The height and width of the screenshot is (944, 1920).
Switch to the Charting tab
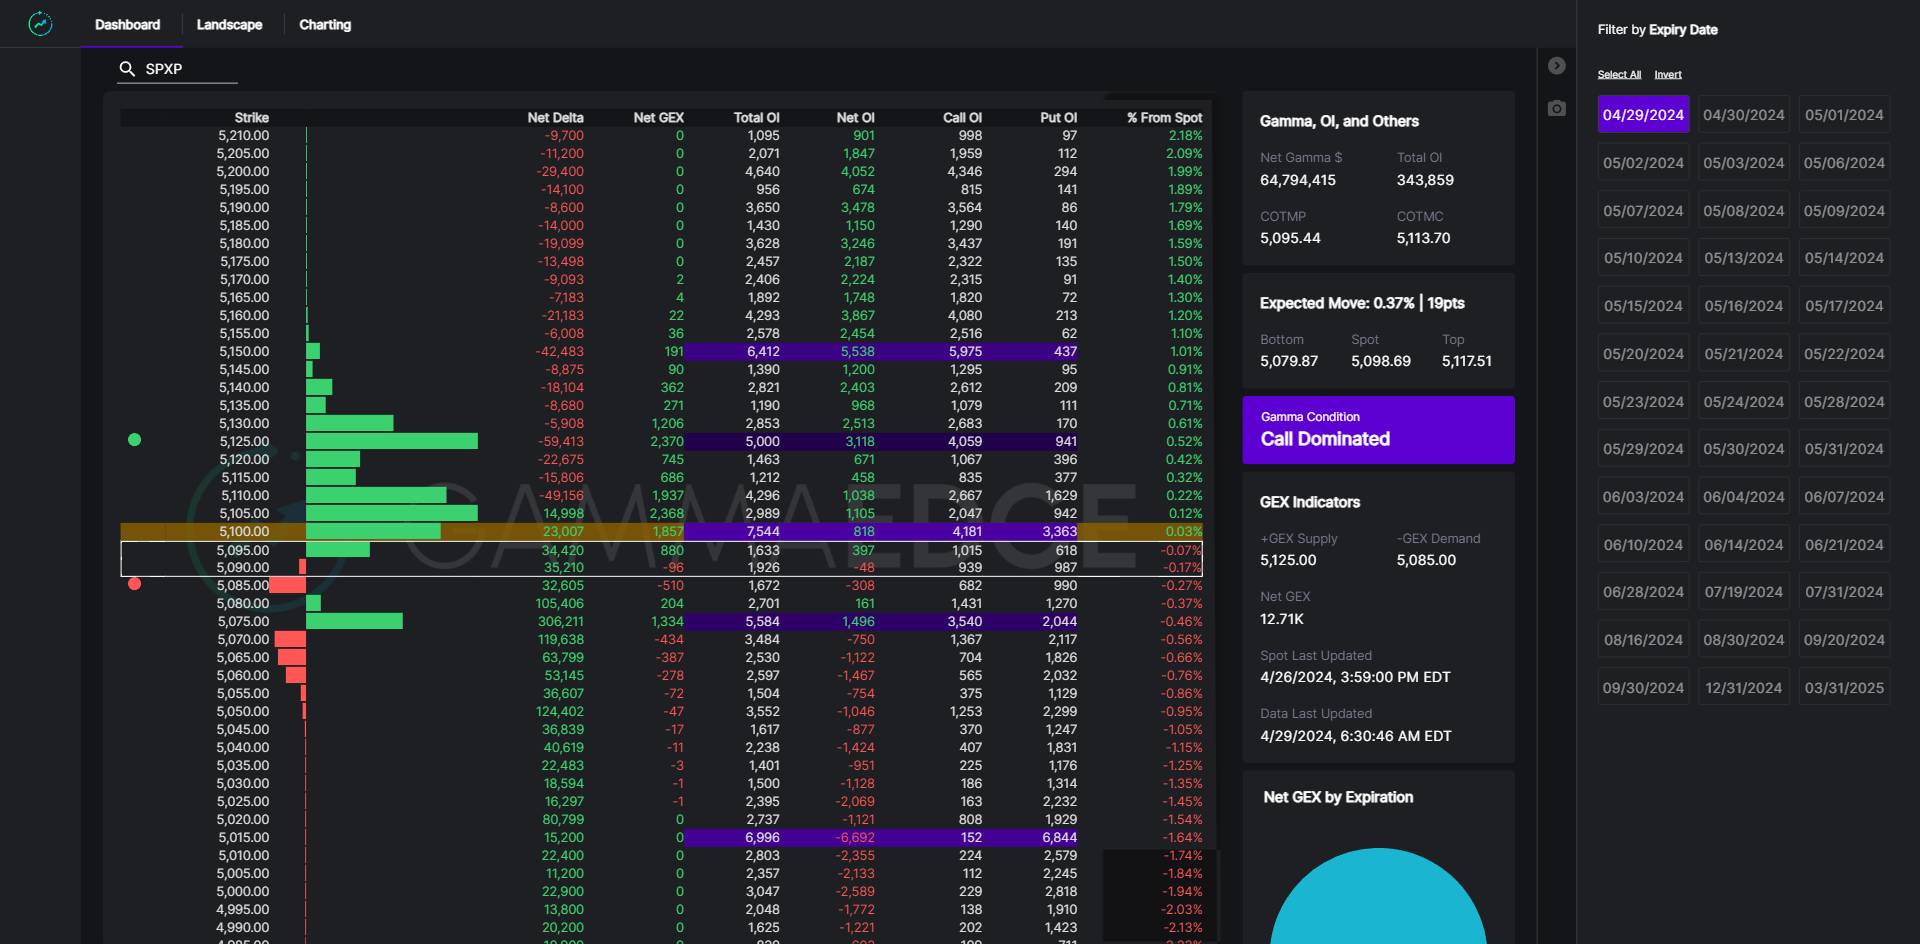325,25
